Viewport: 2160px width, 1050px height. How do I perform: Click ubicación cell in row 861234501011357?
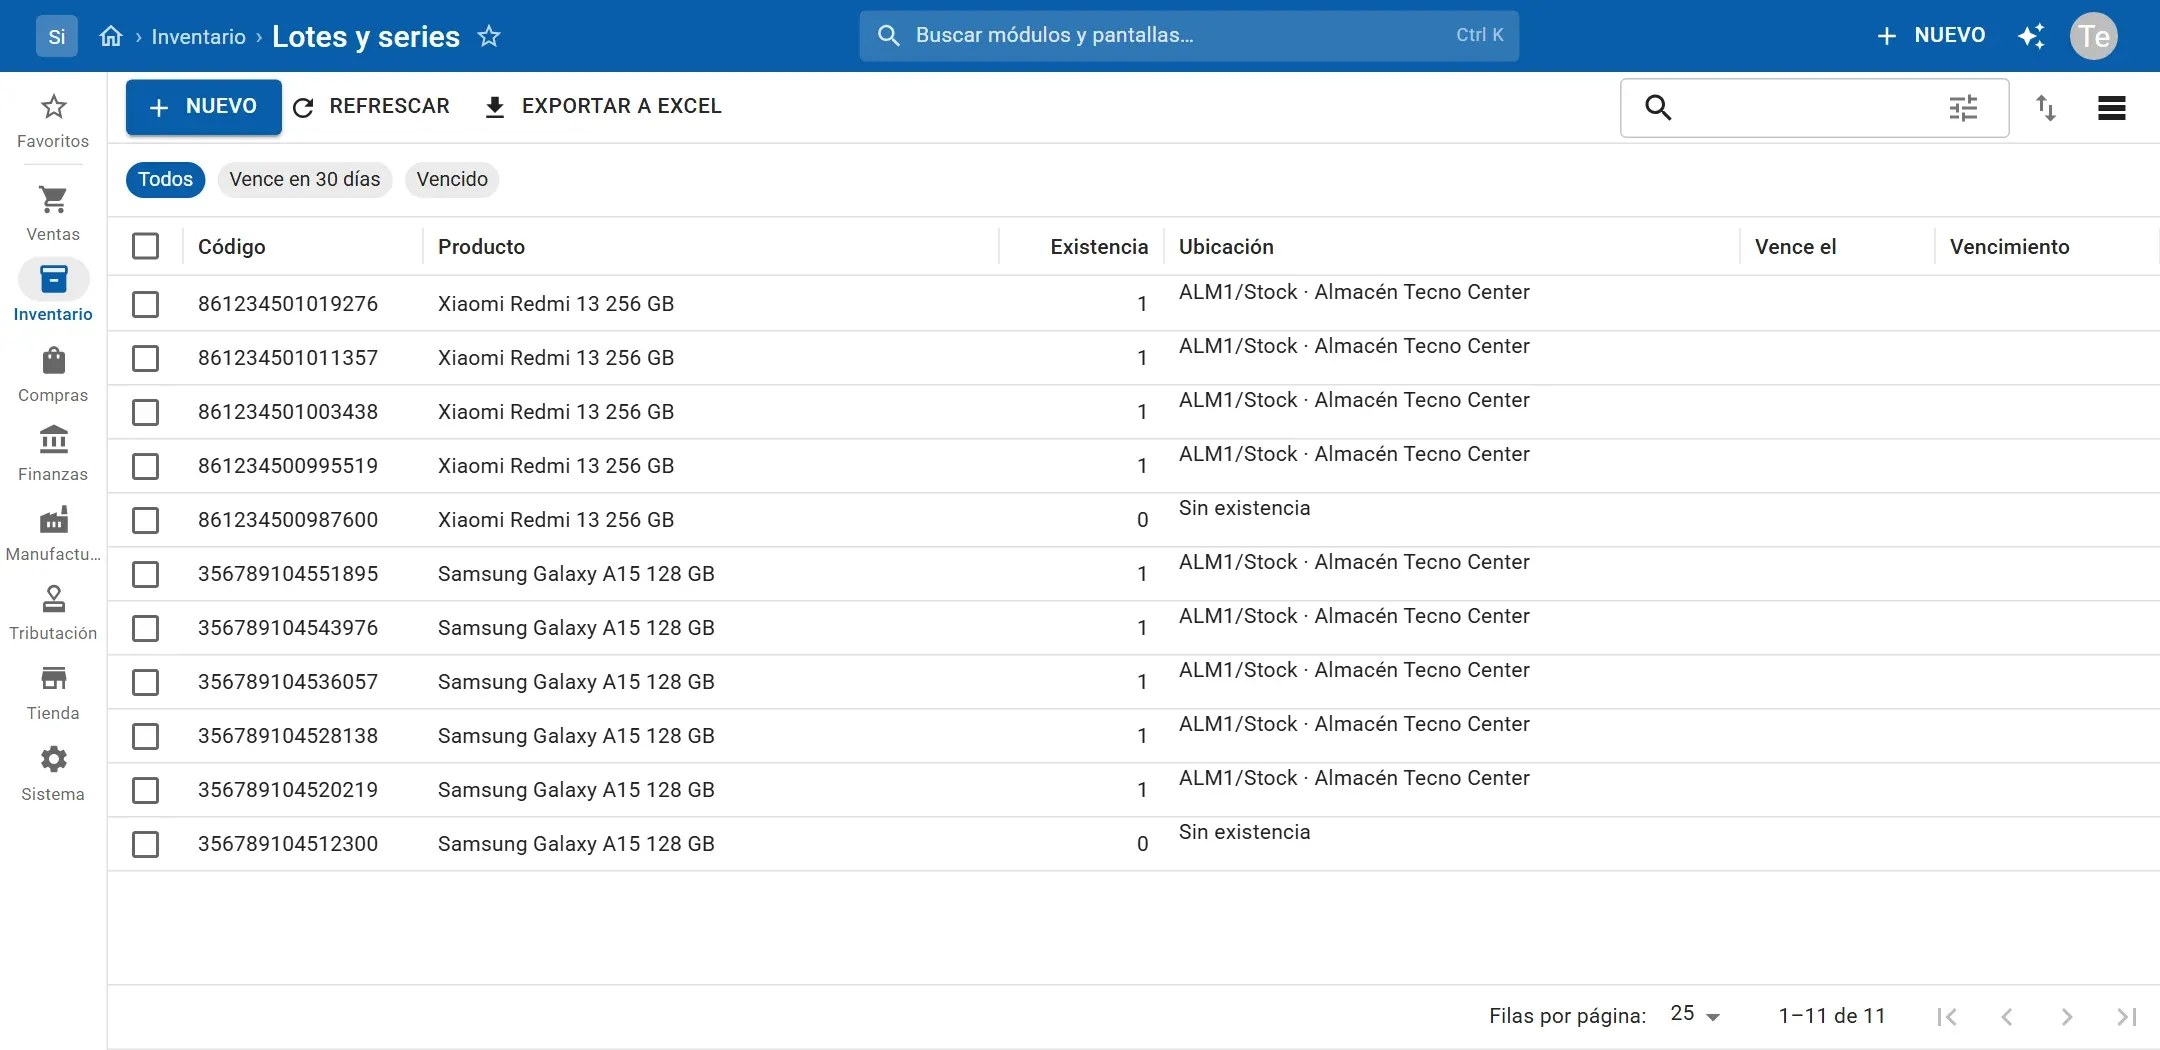(x=1354, y=346)
